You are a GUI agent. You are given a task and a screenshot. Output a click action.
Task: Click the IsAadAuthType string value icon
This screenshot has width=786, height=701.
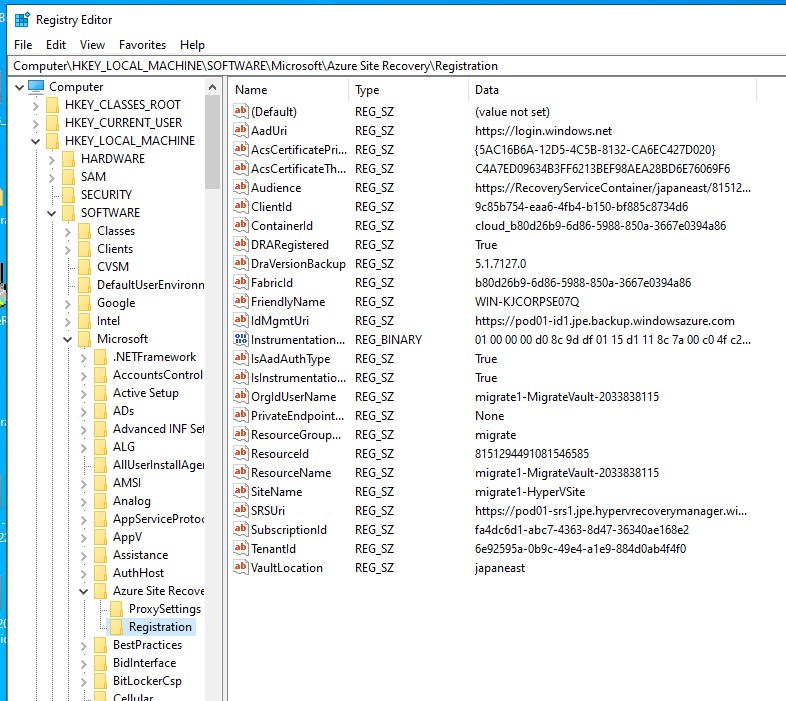[241, 359]
